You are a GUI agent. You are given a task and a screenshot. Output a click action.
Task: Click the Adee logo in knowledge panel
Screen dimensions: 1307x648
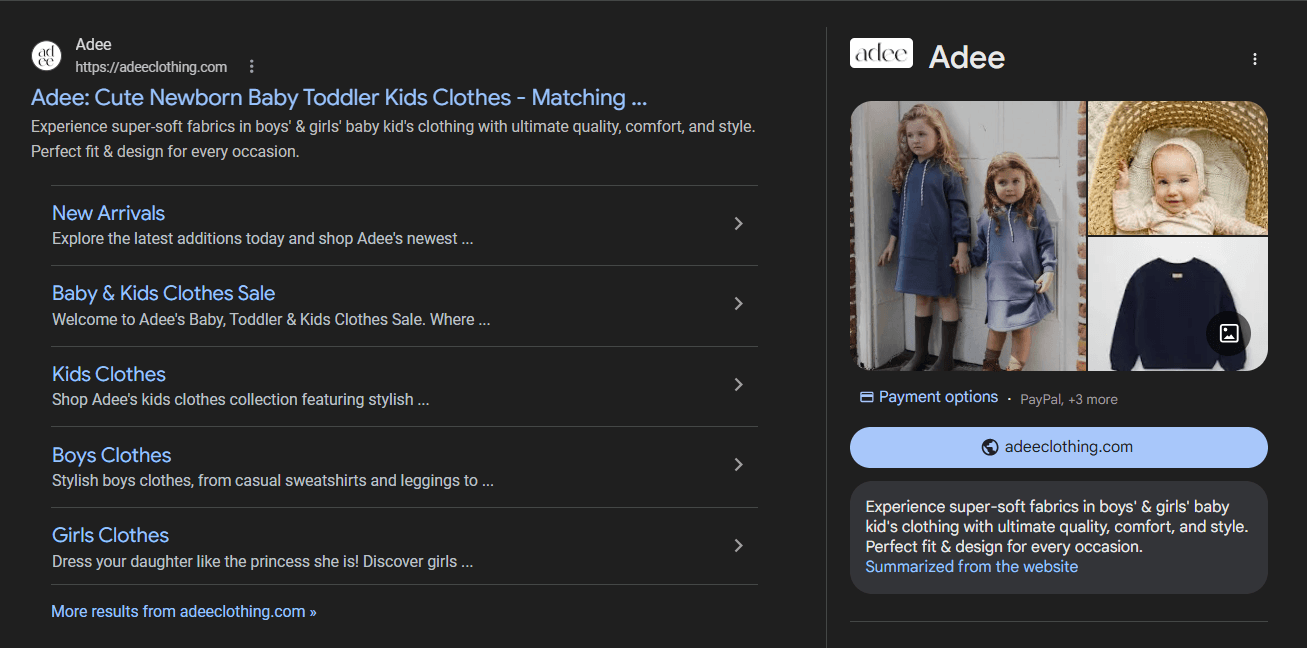point(881,54)
